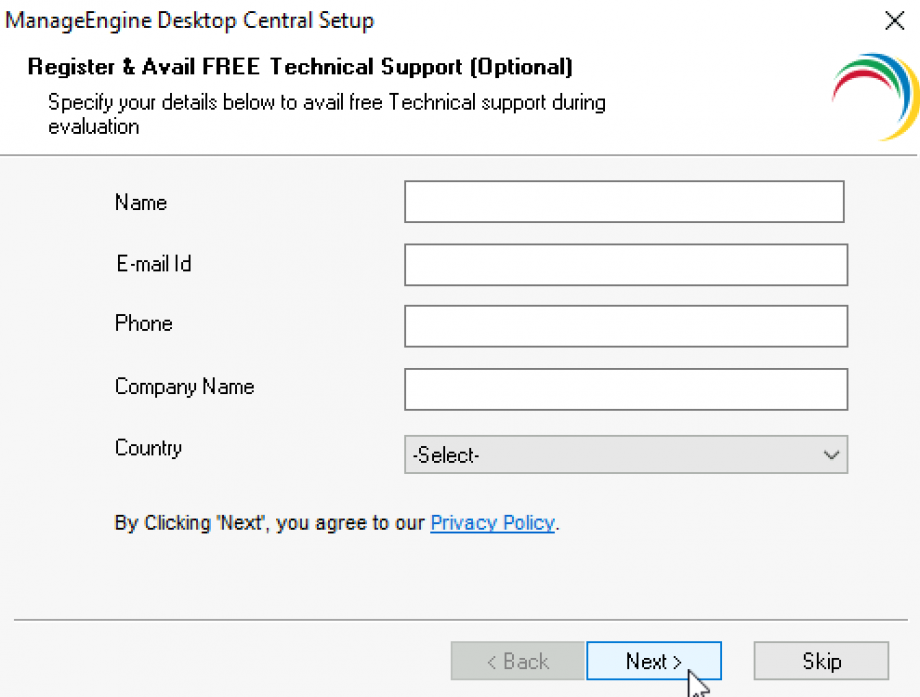Click the Name field label
This screenshot has width=920, height=697.
tap(140, 202)
